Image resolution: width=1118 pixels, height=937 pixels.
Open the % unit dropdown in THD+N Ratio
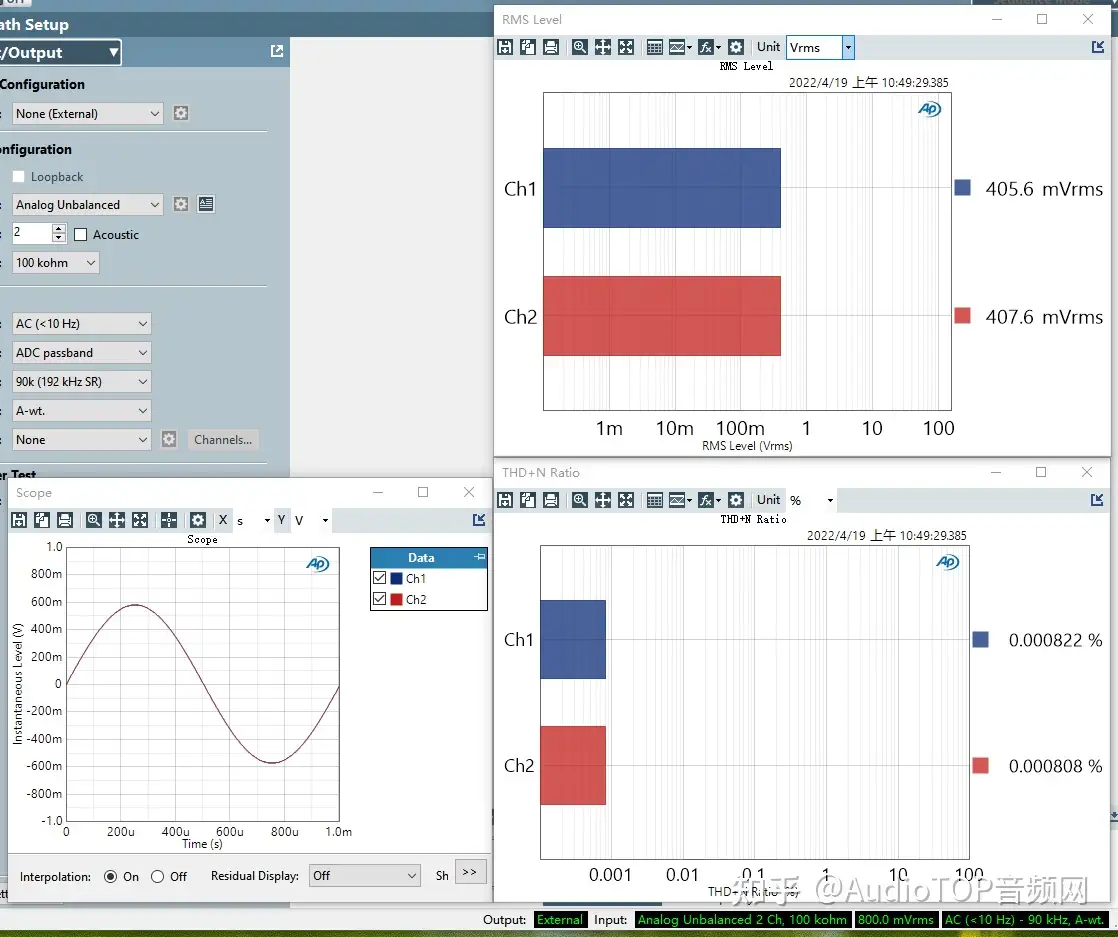(830, 501)
